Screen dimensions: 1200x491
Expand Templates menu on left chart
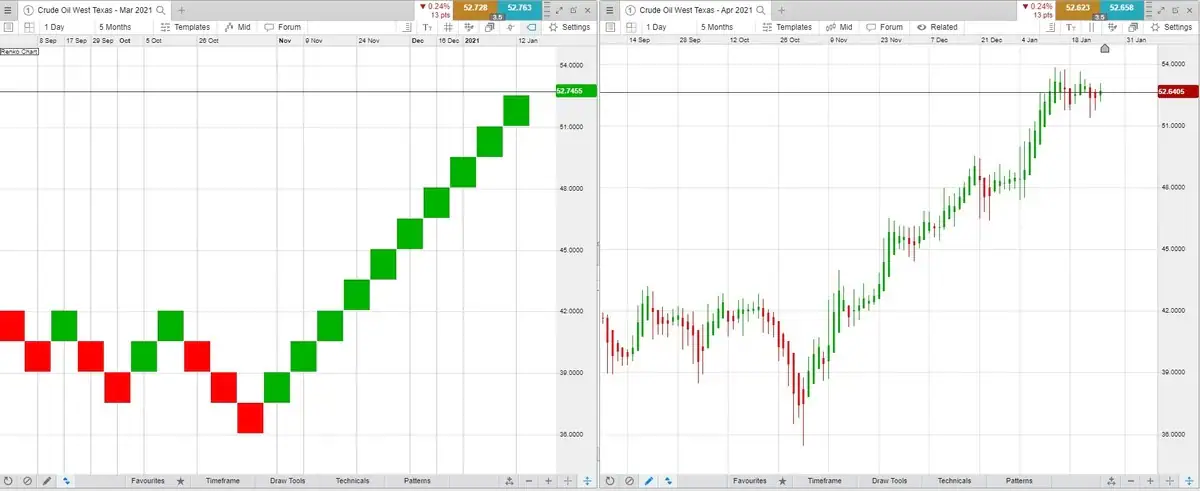(185, 27)
